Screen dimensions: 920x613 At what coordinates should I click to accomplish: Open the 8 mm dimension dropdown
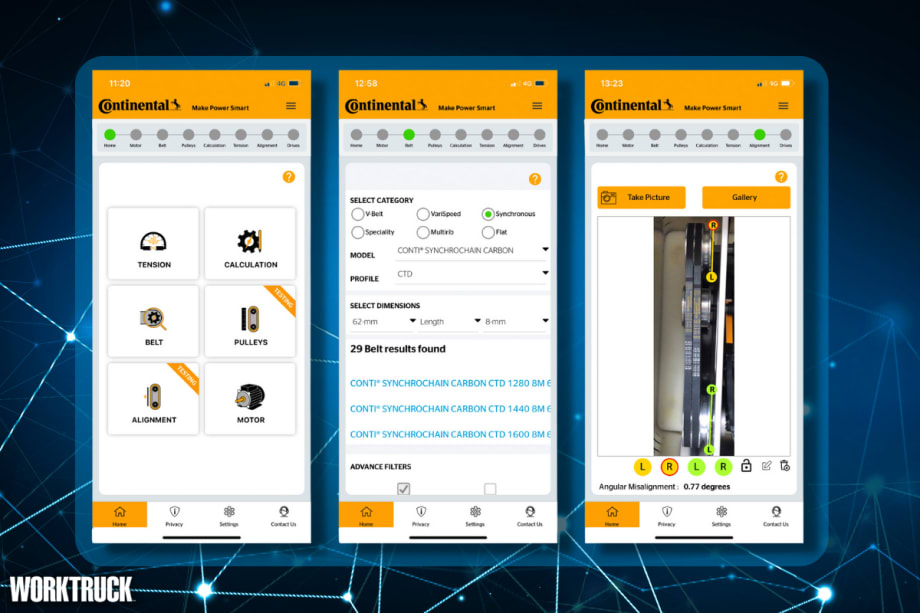516,321
